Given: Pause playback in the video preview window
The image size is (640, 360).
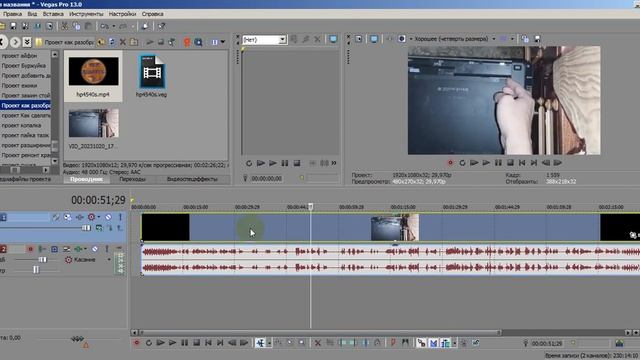Looking at the screenshot, I should 498,163.
